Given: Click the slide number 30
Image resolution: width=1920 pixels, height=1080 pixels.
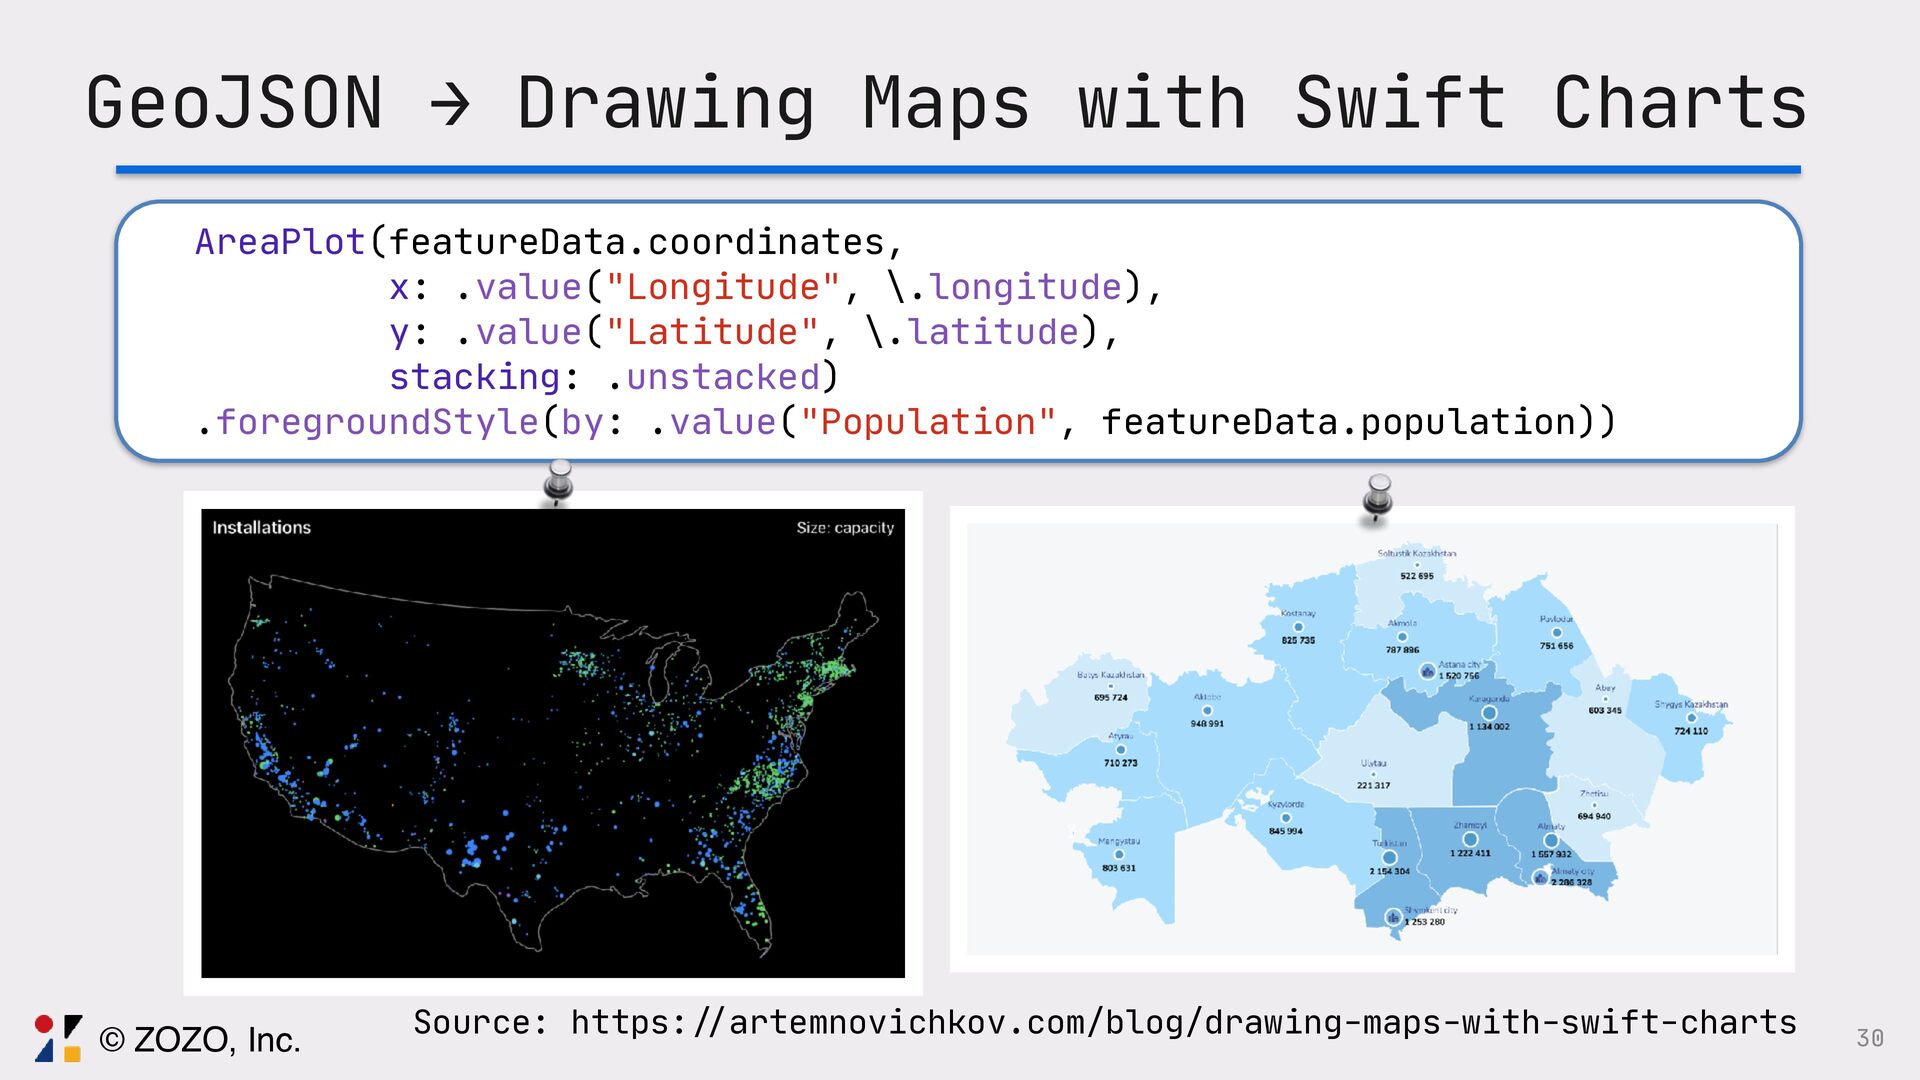Looking at the screenshot, I should 1869,1038.
